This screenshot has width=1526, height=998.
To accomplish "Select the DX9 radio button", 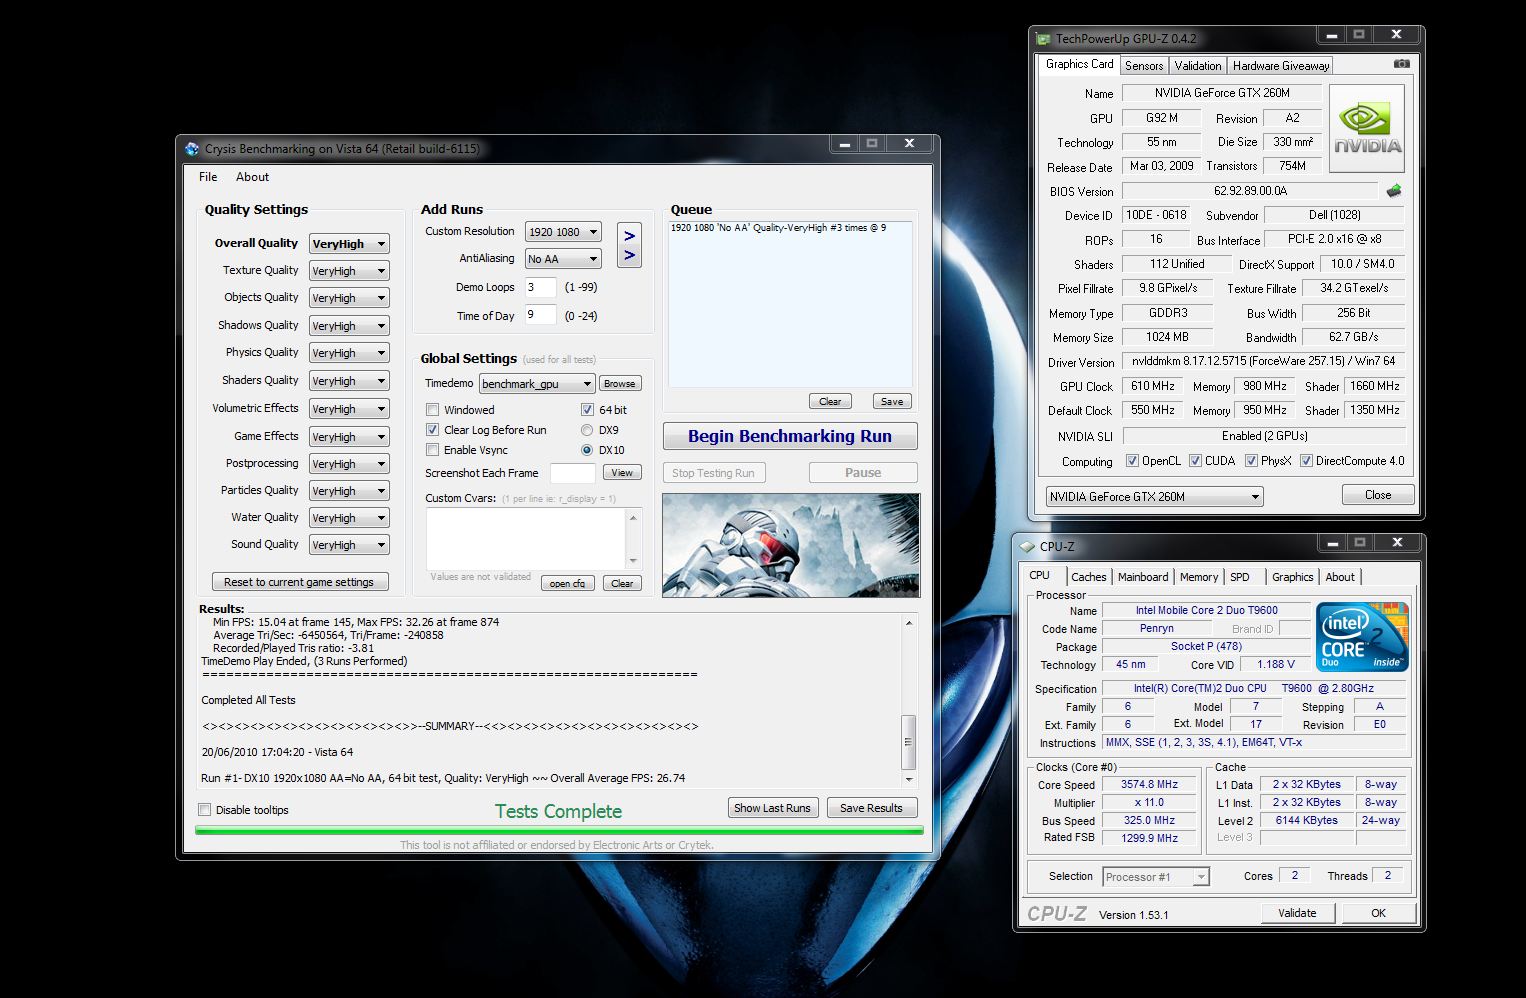I will (587, 430).
